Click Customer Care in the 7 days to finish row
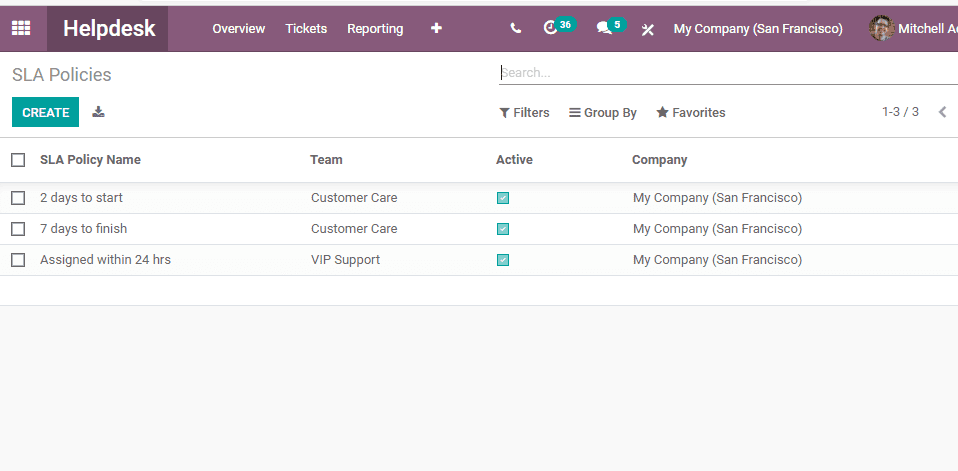The width and height of the screenshot is (958, 471). click(x=354, y=229)
